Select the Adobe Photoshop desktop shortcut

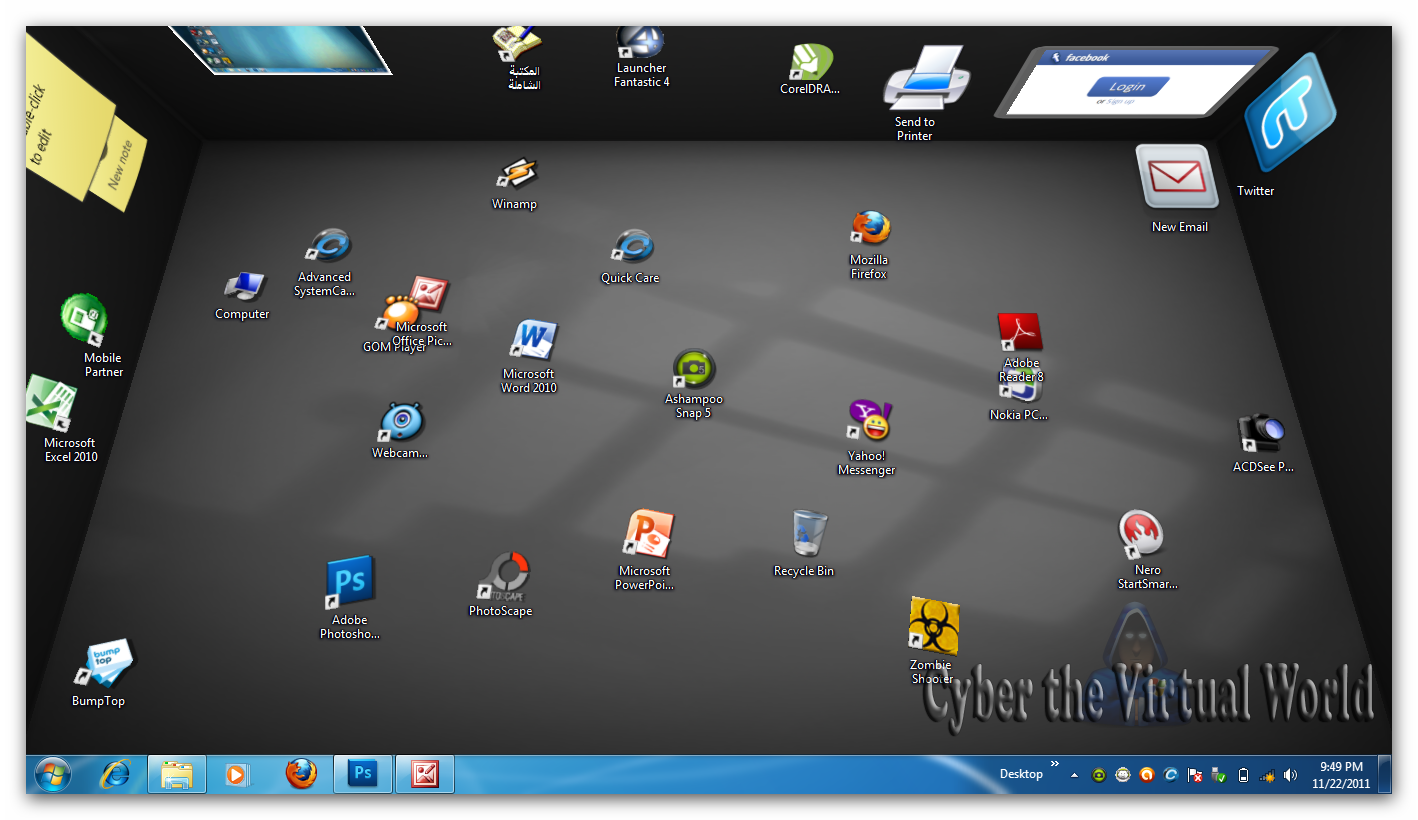tap(350, 582)
